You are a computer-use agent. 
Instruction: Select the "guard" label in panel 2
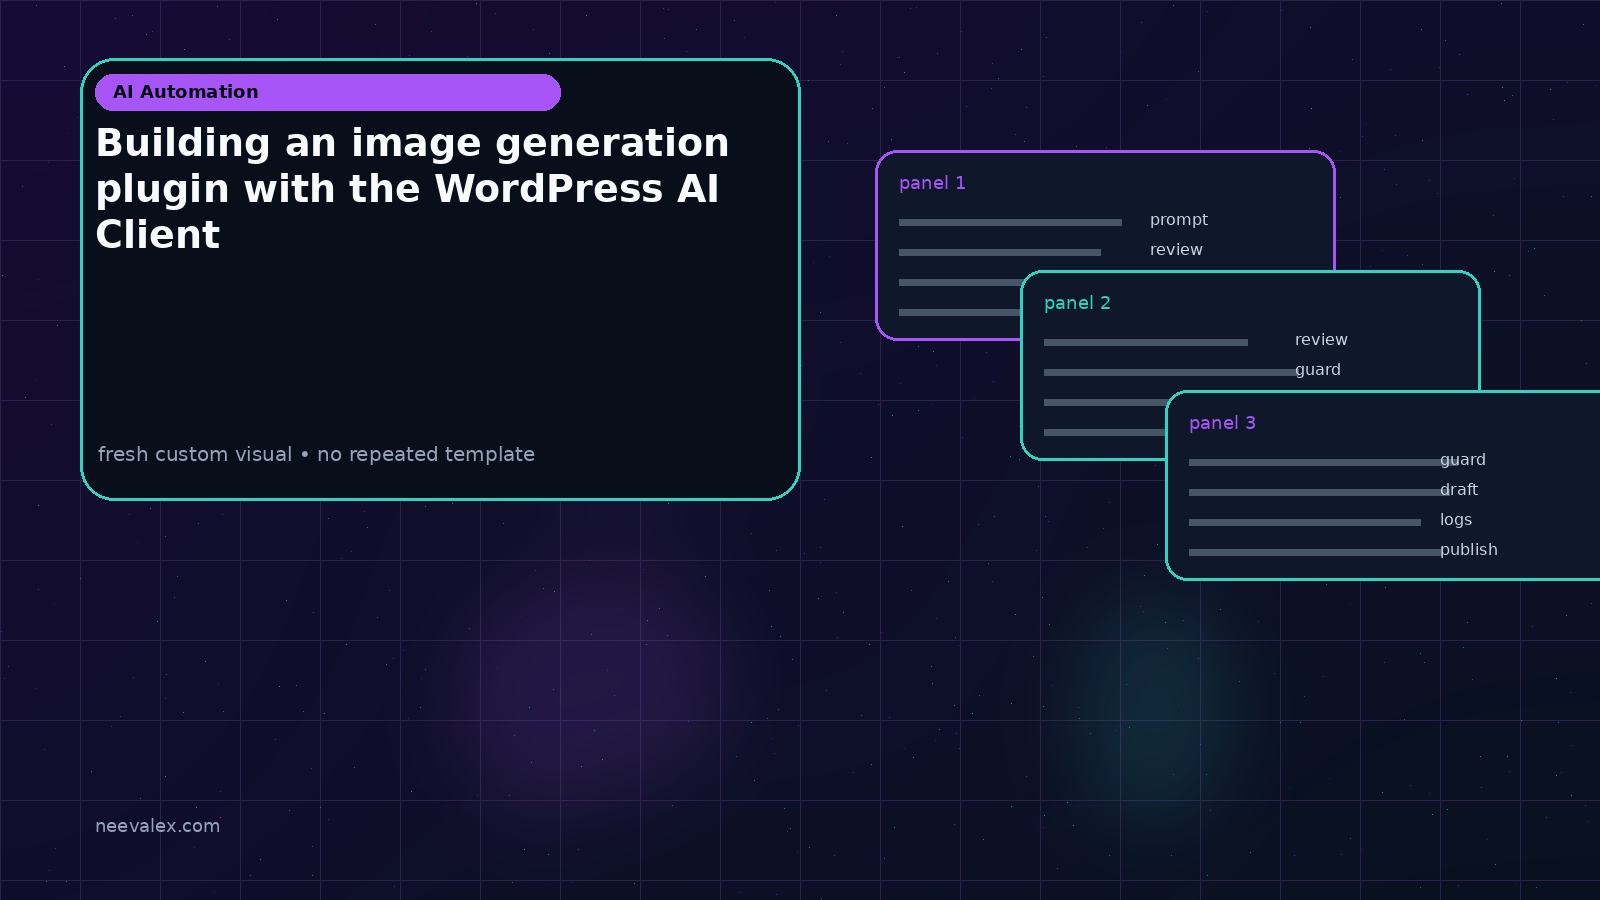[1318, 370]
